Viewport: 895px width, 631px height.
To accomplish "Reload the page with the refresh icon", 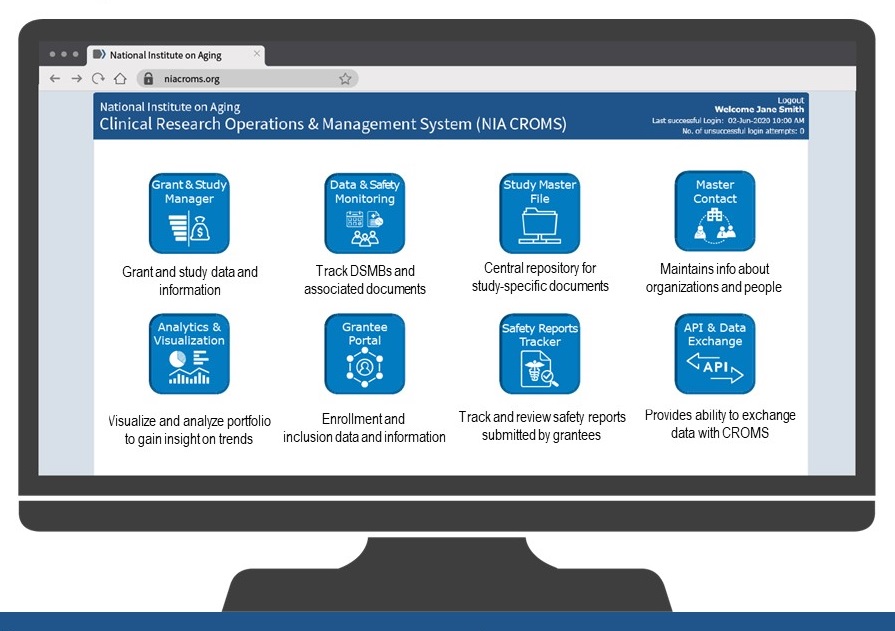I will pyautogui.click(x=98, y=79).
